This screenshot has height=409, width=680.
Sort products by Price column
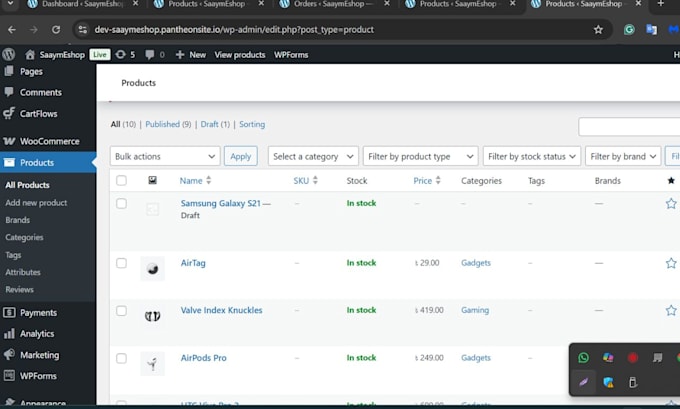point(427,180)
